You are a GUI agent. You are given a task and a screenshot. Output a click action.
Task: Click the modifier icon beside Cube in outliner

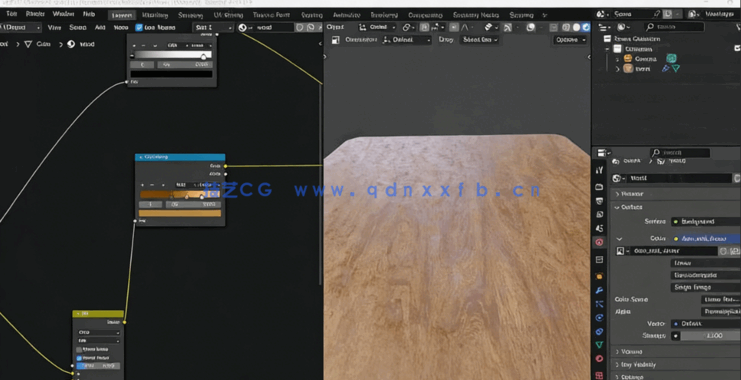coord(666,69)
